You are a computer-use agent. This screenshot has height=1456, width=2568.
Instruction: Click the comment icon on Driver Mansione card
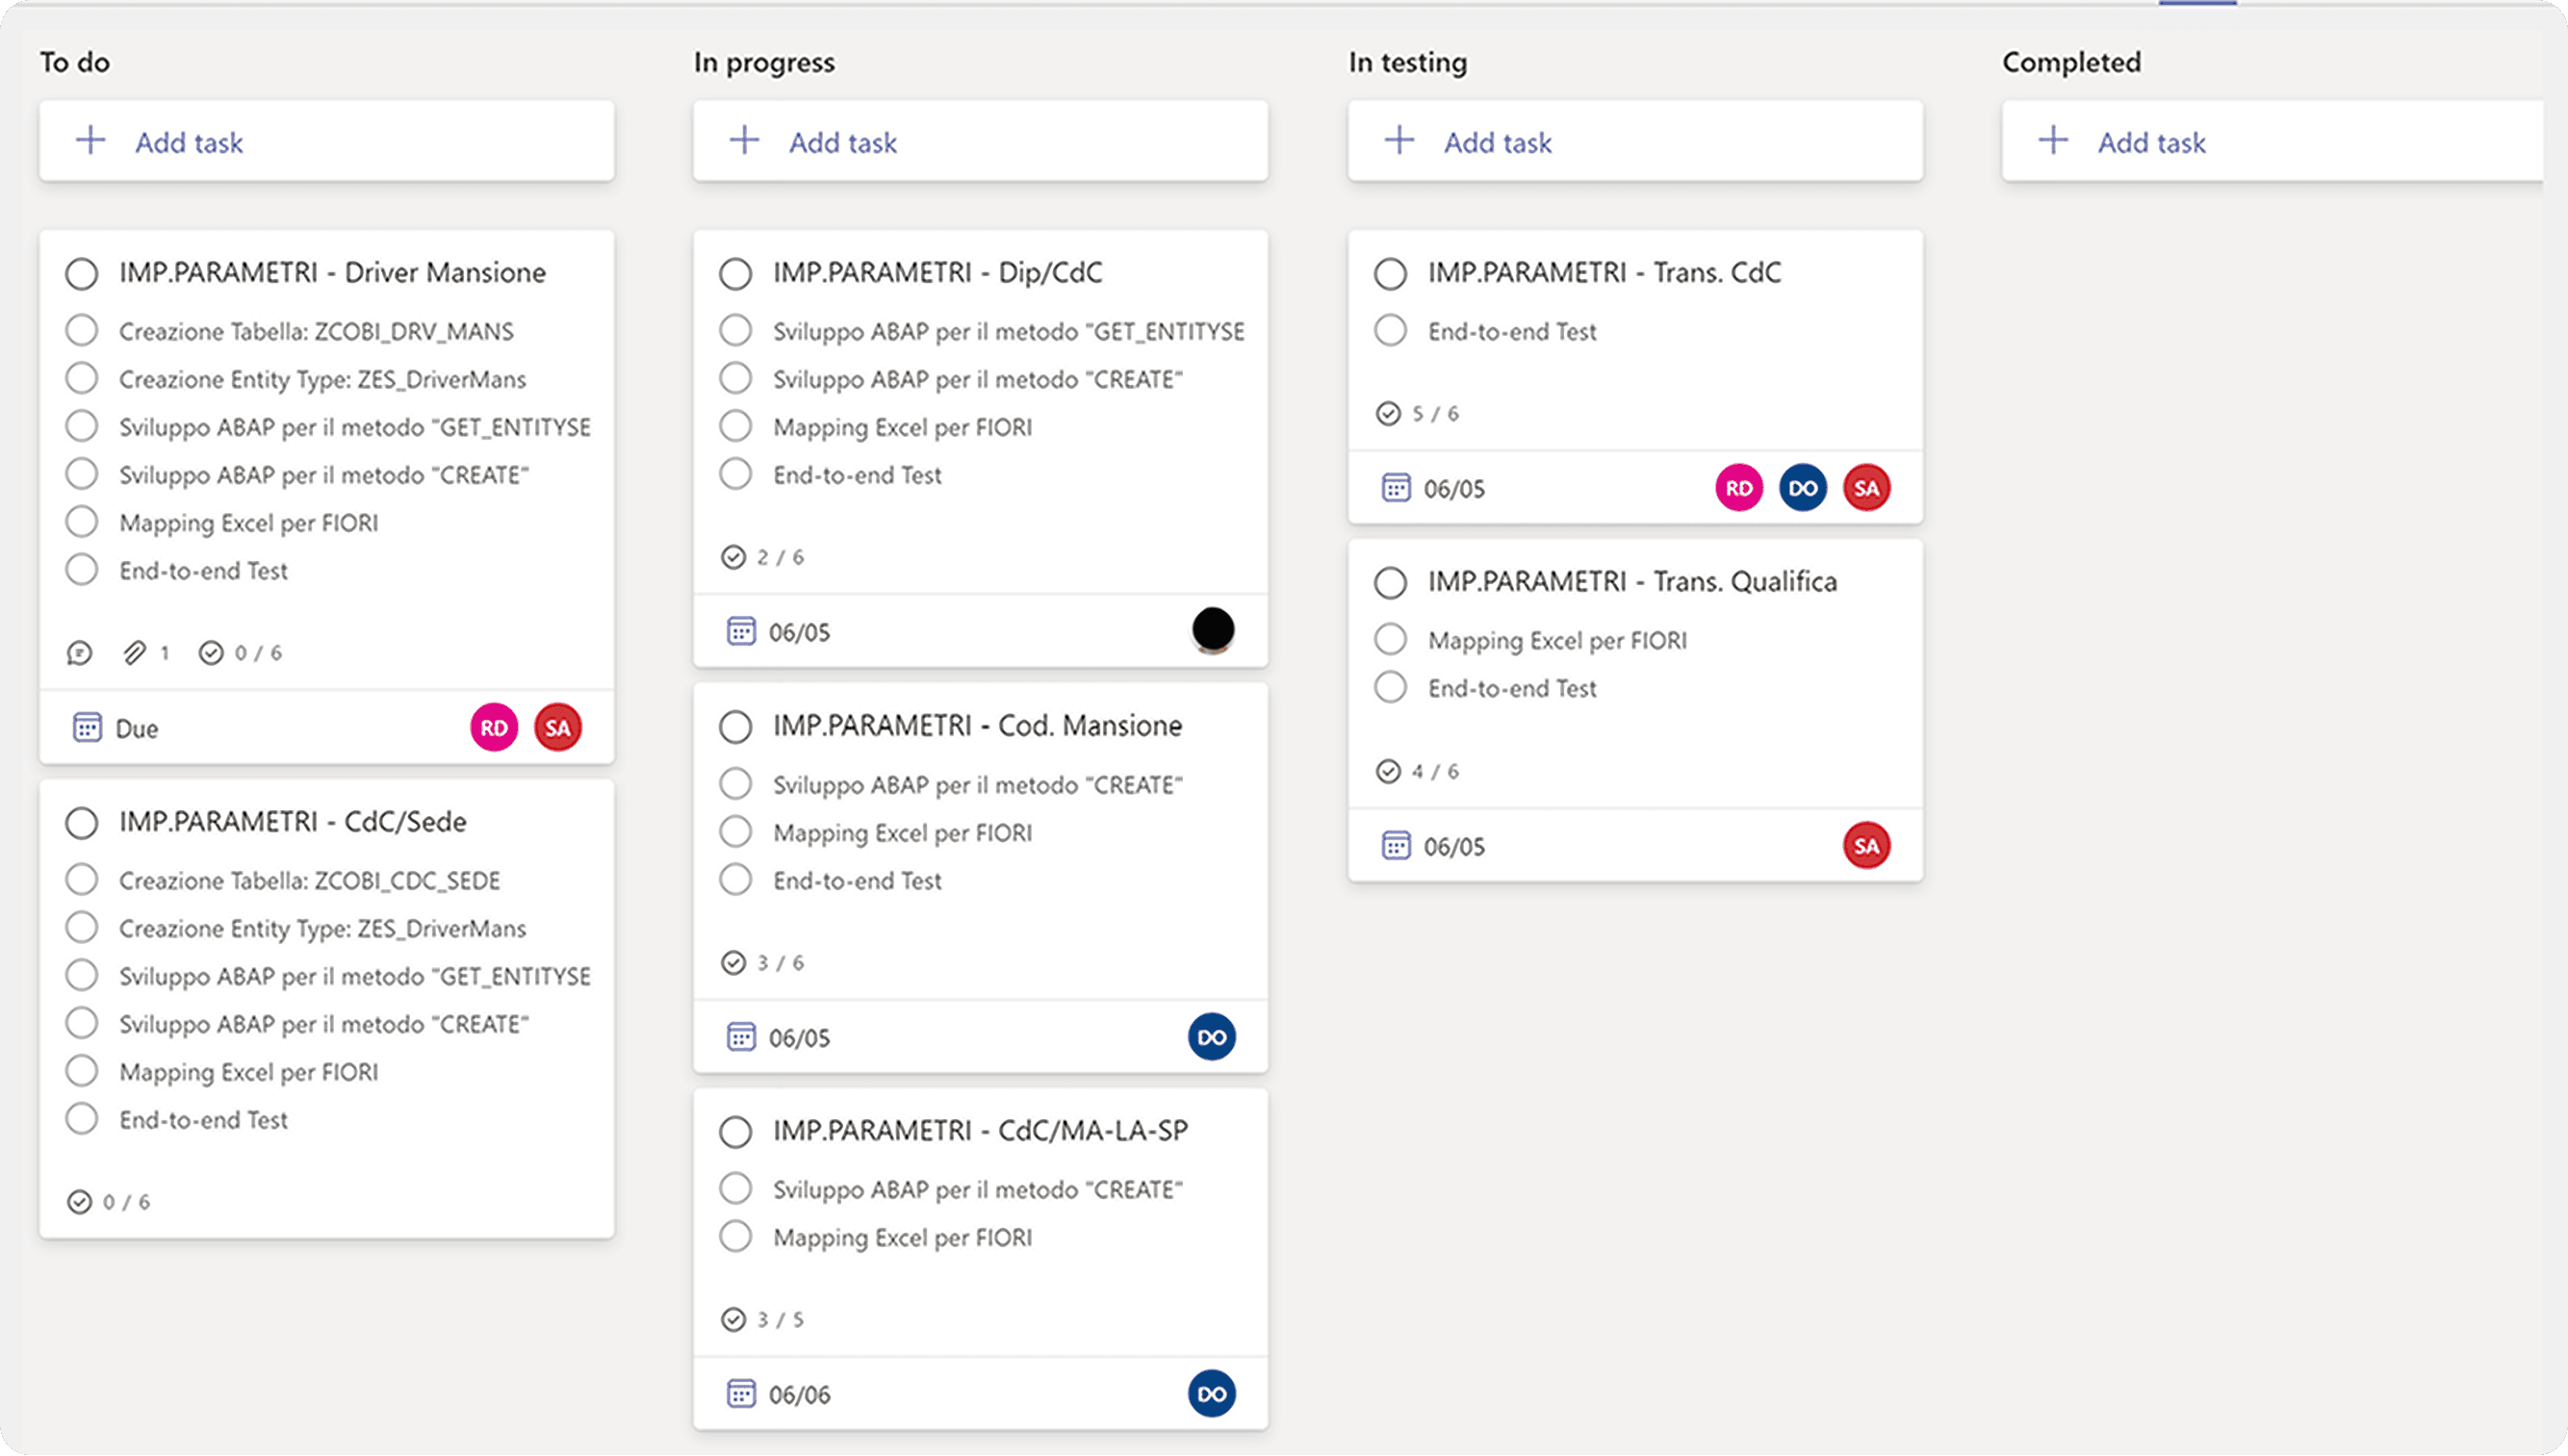click(x=79, y=653)
